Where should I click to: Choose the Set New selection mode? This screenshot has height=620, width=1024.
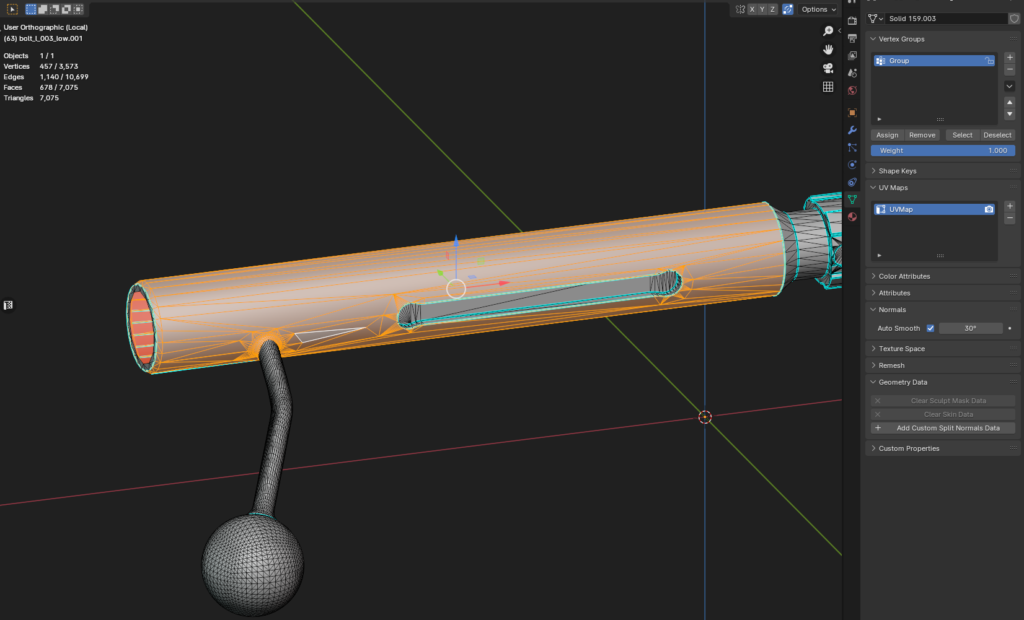[31, 9]
